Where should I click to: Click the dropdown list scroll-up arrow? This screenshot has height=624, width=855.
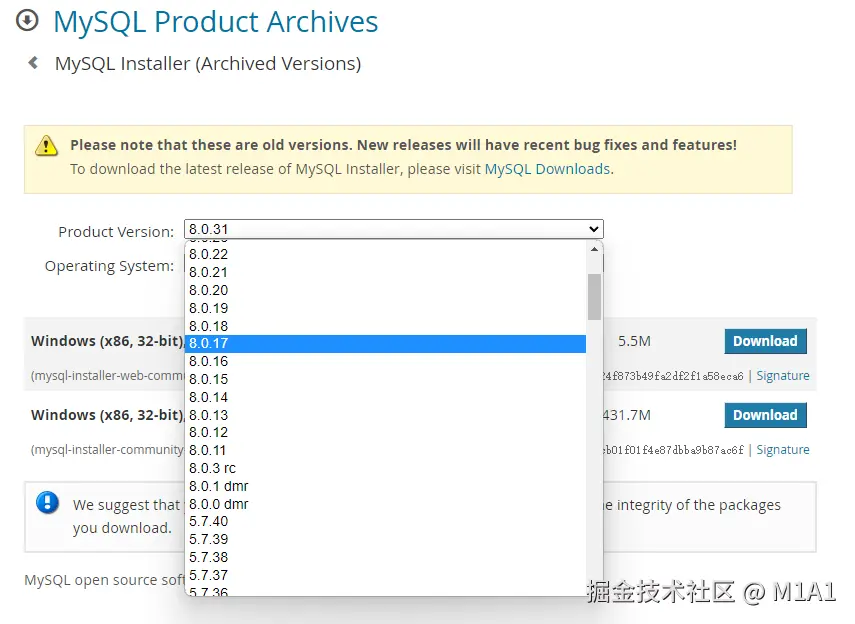point(594,249)
